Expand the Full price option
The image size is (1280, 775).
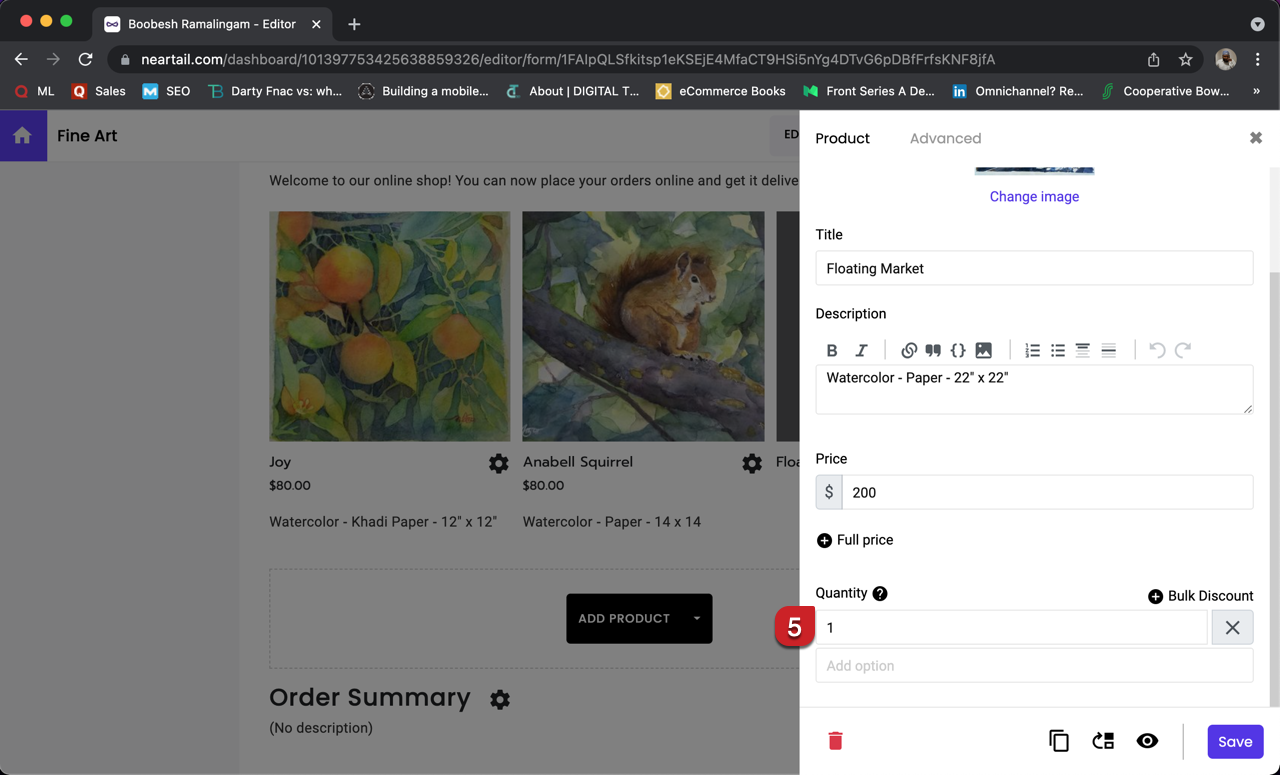point(855,540)
